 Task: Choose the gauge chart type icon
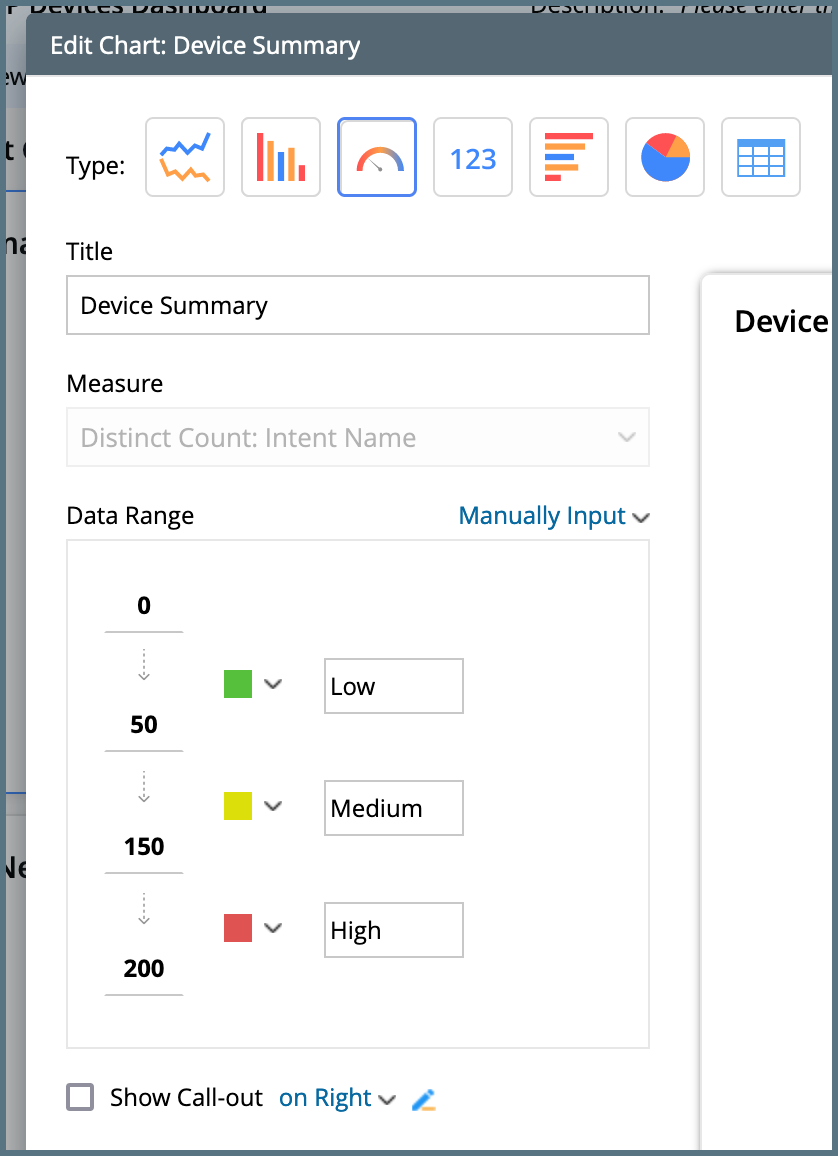coord(377,157)
